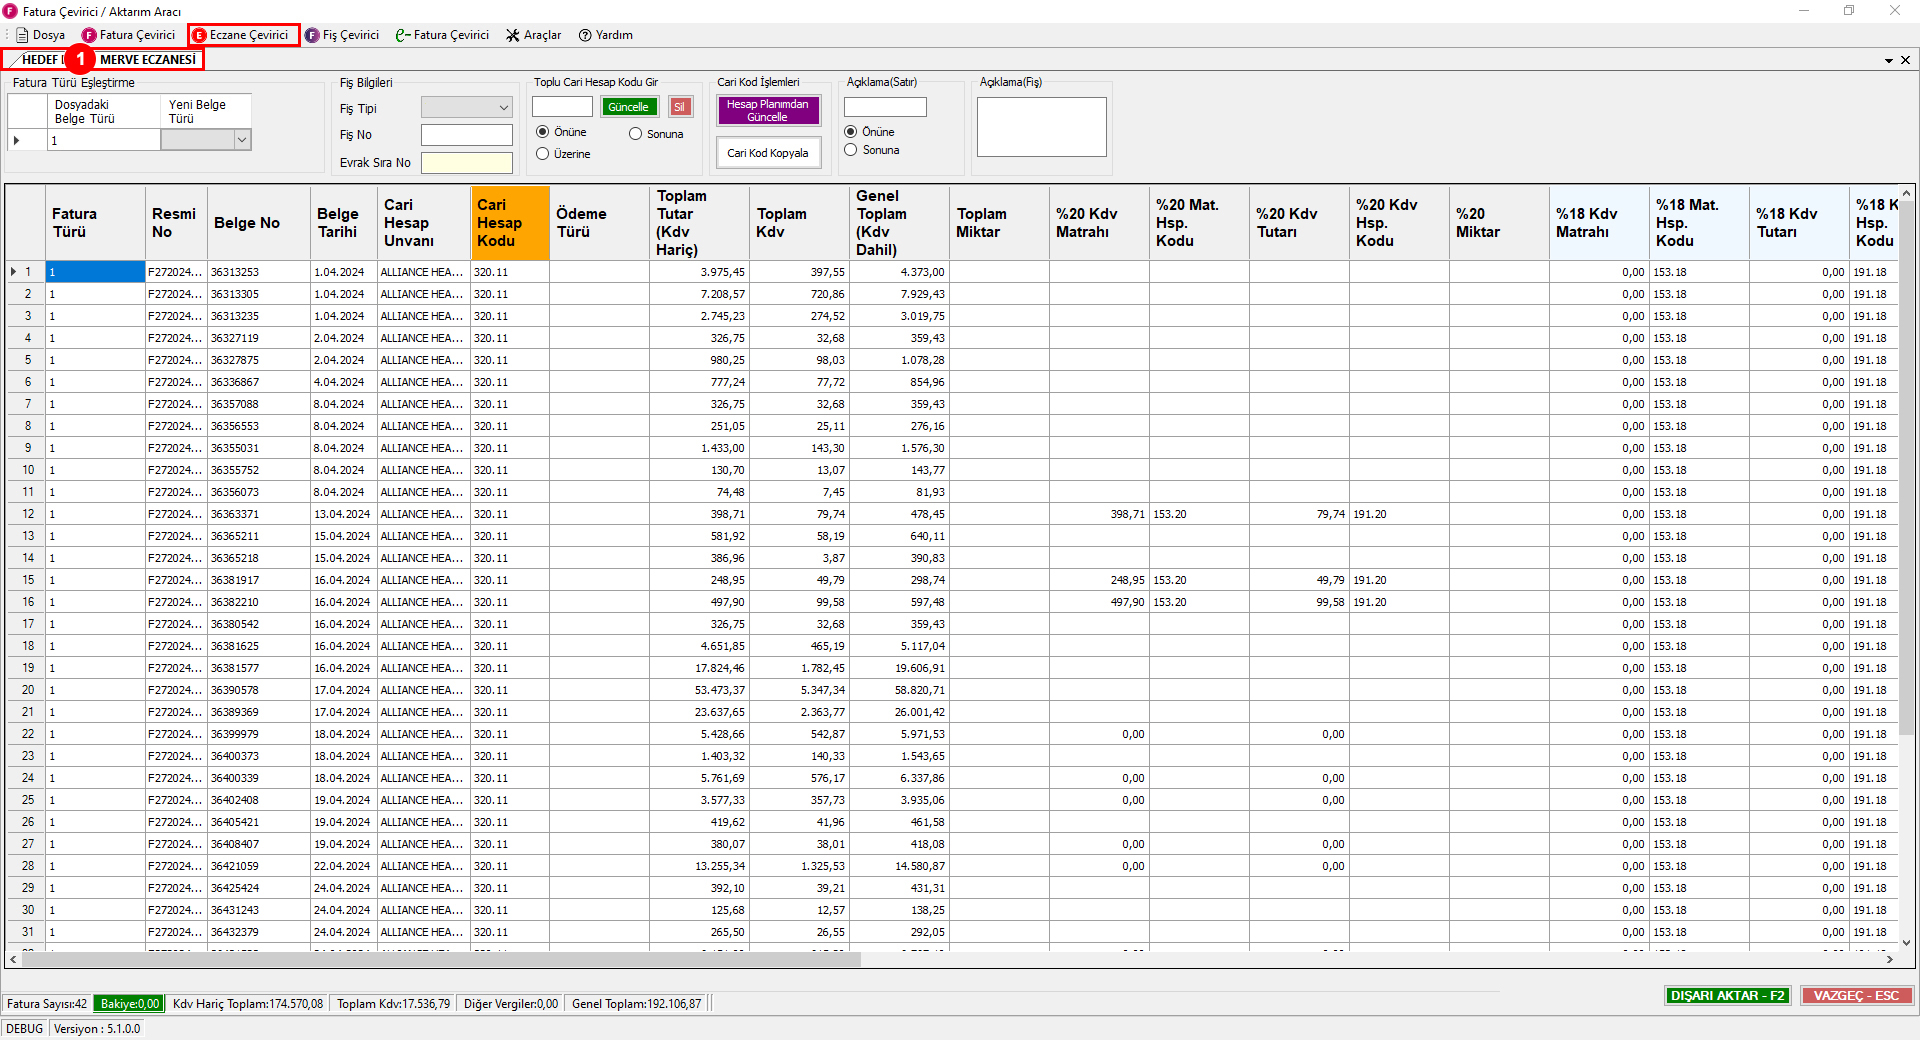Open the Araçlar menu
The height and width of the screenshot is (1040, 1920).
click(534, 35)
